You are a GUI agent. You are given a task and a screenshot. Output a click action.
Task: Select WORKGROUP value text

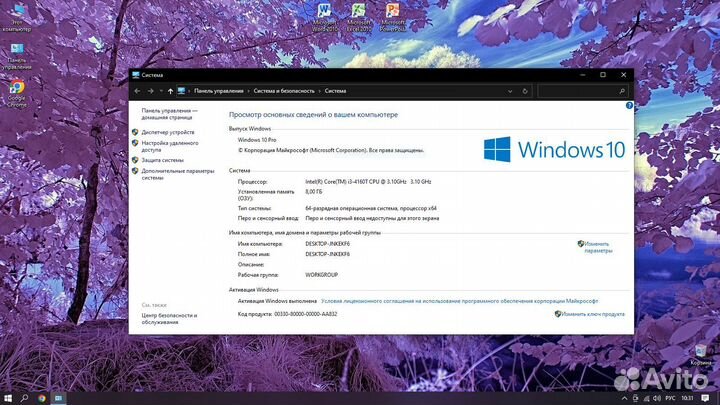tap(321, 275)
